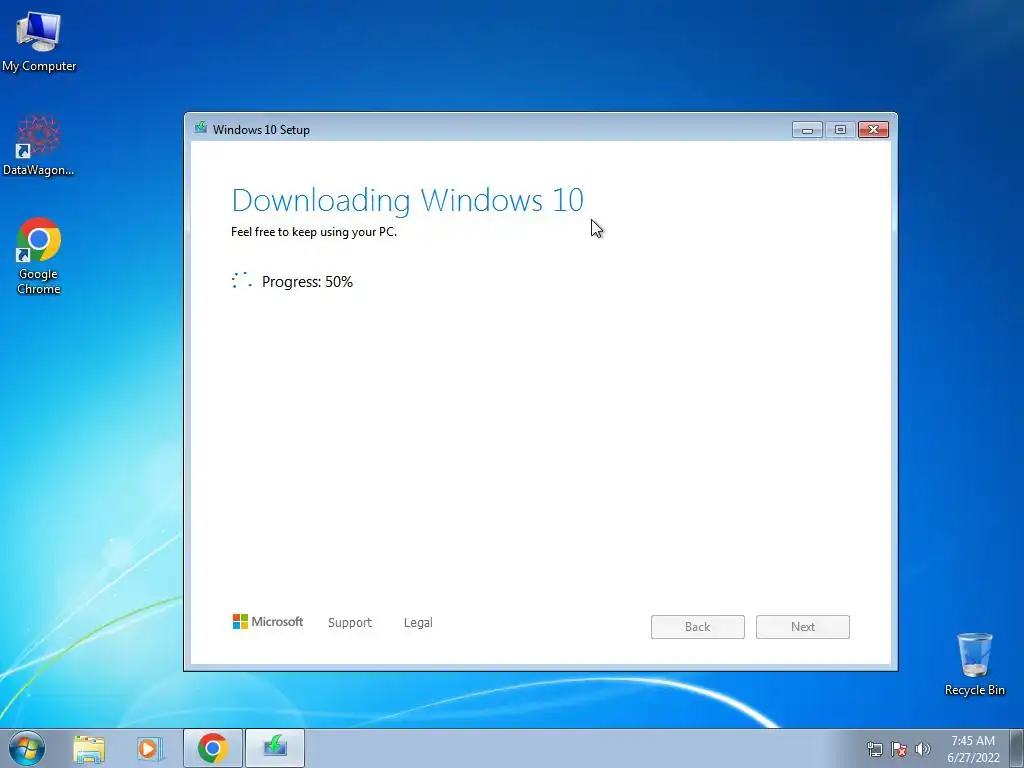Close the Windows 10 Setup window
Viewport: 1024px width, 768px height.
(x=873, y=130)
